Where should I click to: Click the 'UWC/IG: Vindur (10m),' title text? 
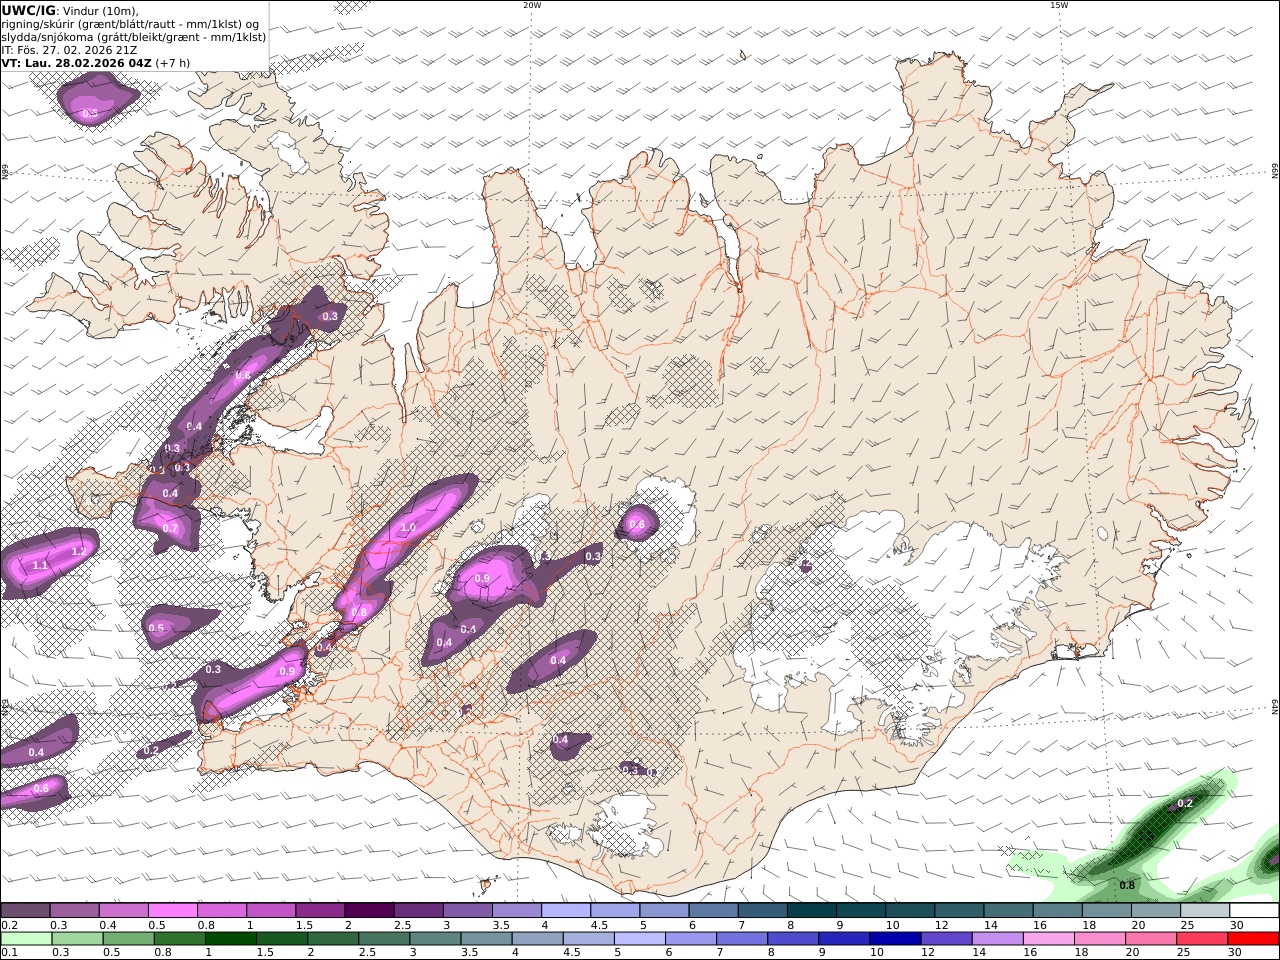point(71,10)
